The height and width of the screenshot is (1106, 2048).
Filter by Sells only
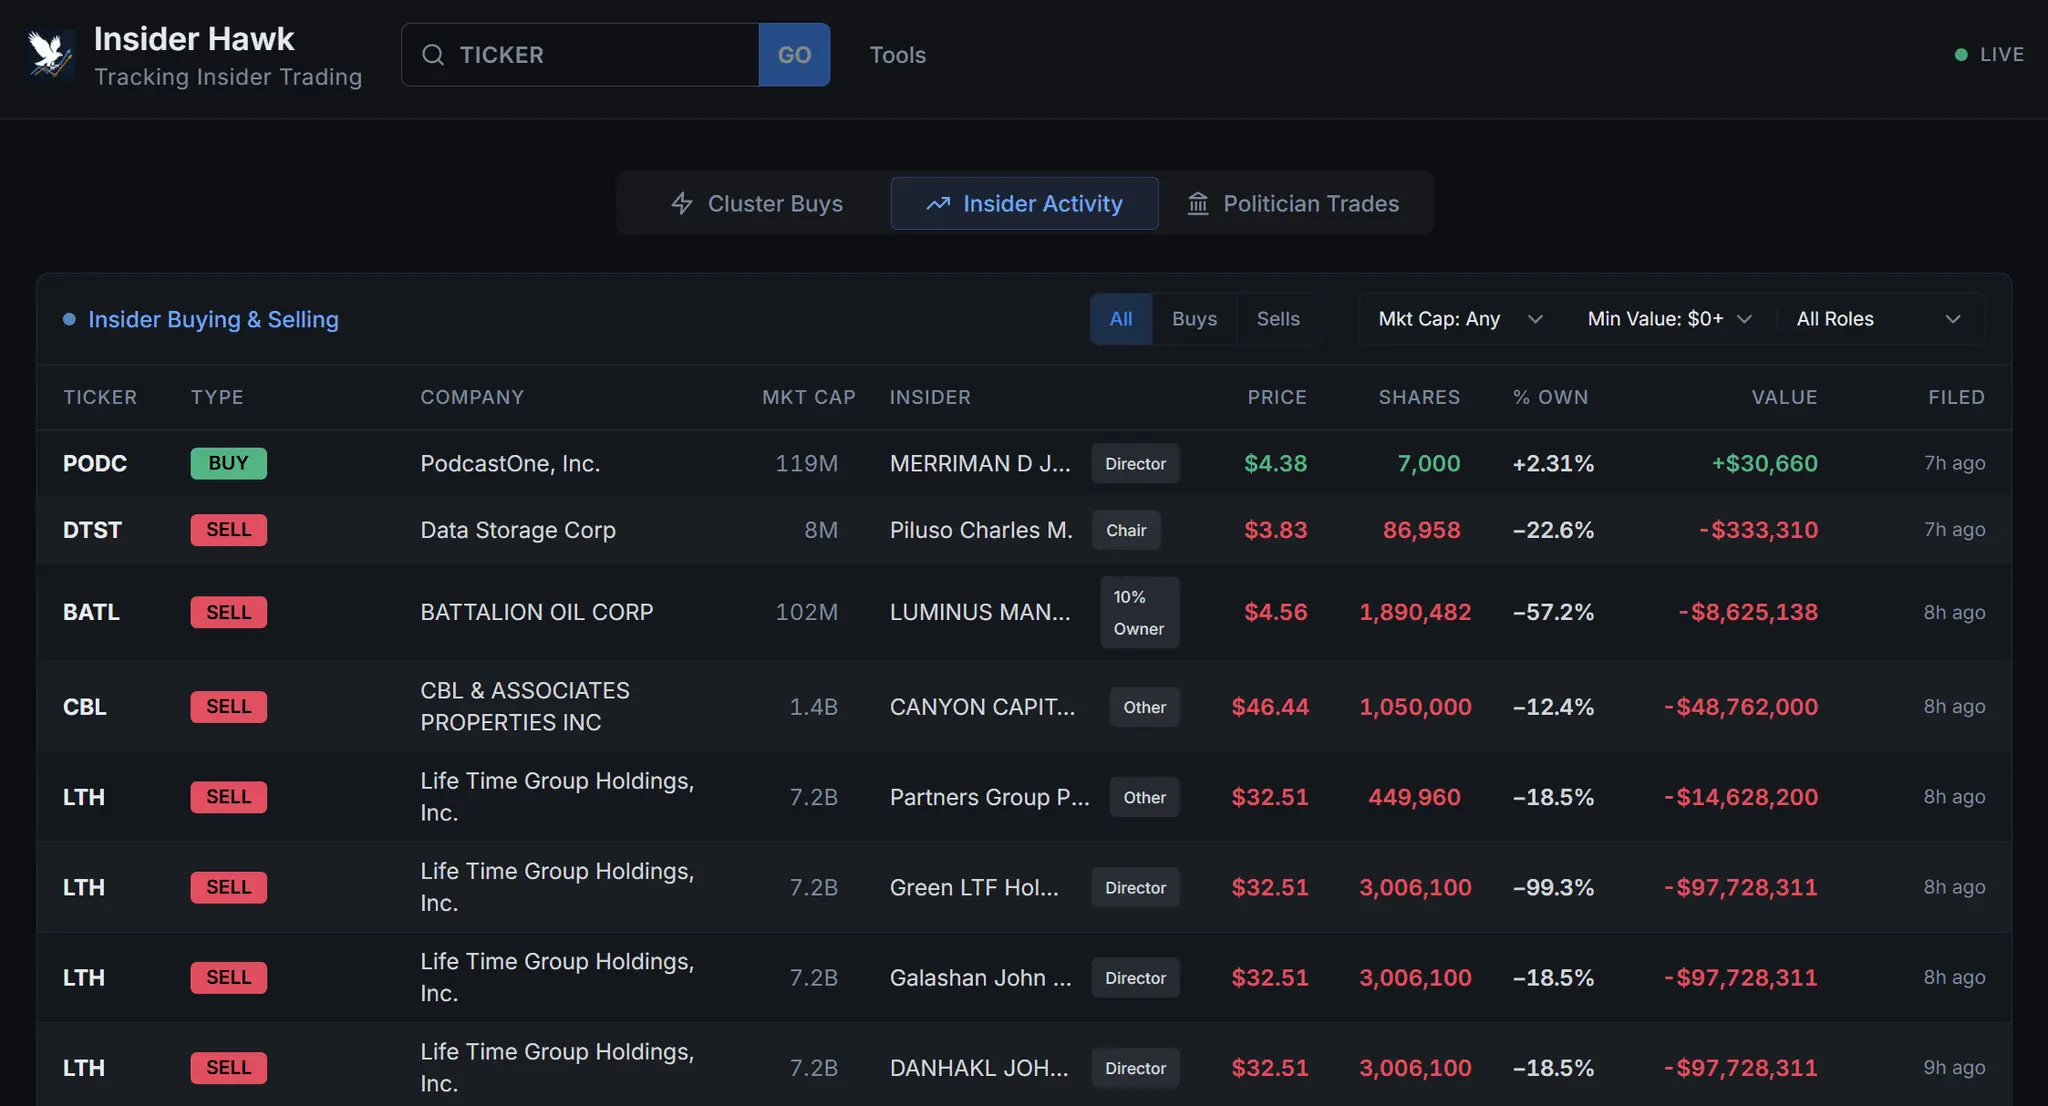click(1278, 319)
